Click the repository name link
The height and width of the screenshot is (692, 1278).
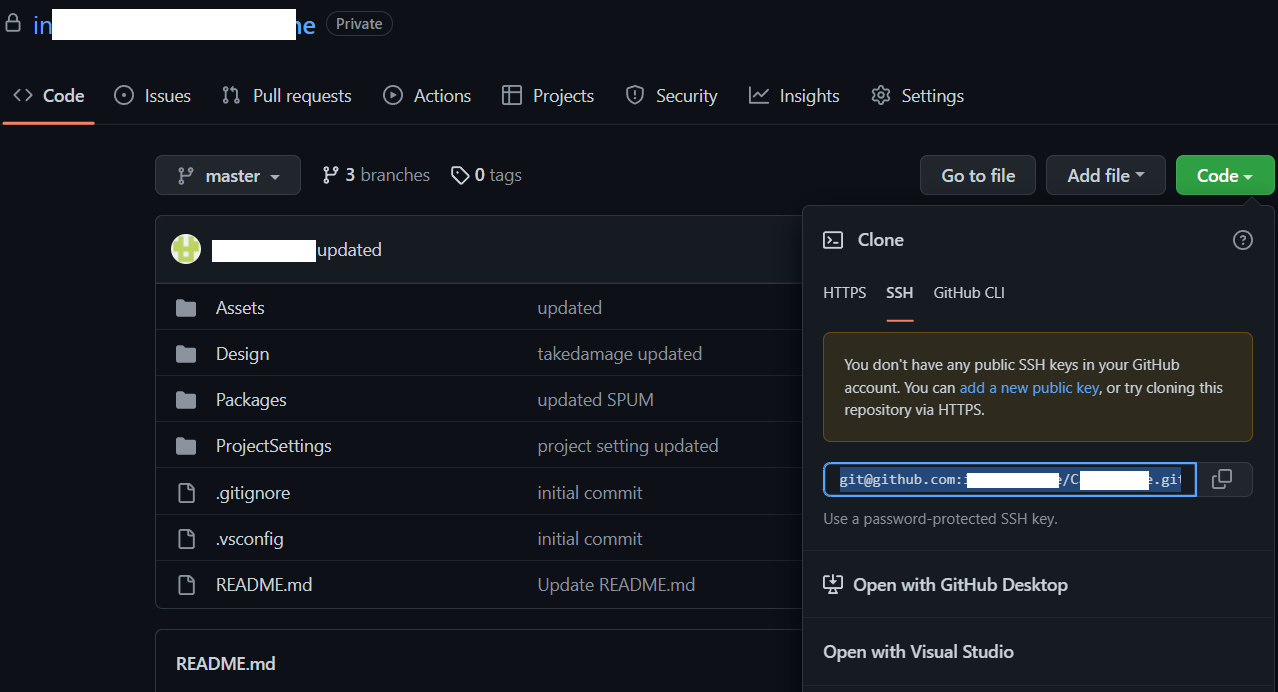click(174, 25)
